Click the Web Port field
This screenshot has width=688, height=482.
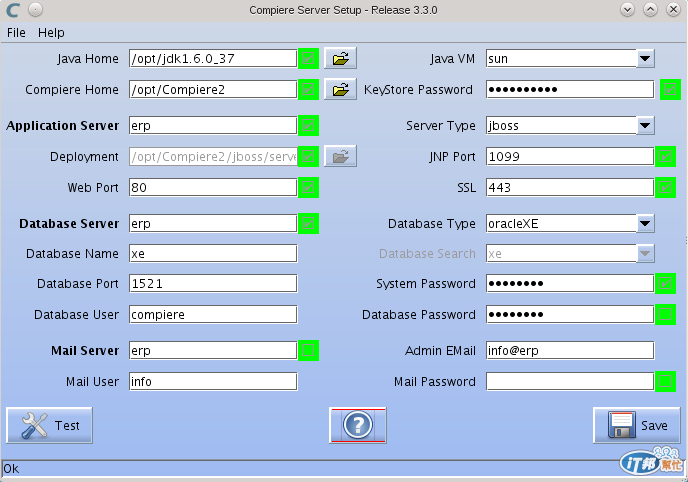pyautogui.click(x=213, y=187)
